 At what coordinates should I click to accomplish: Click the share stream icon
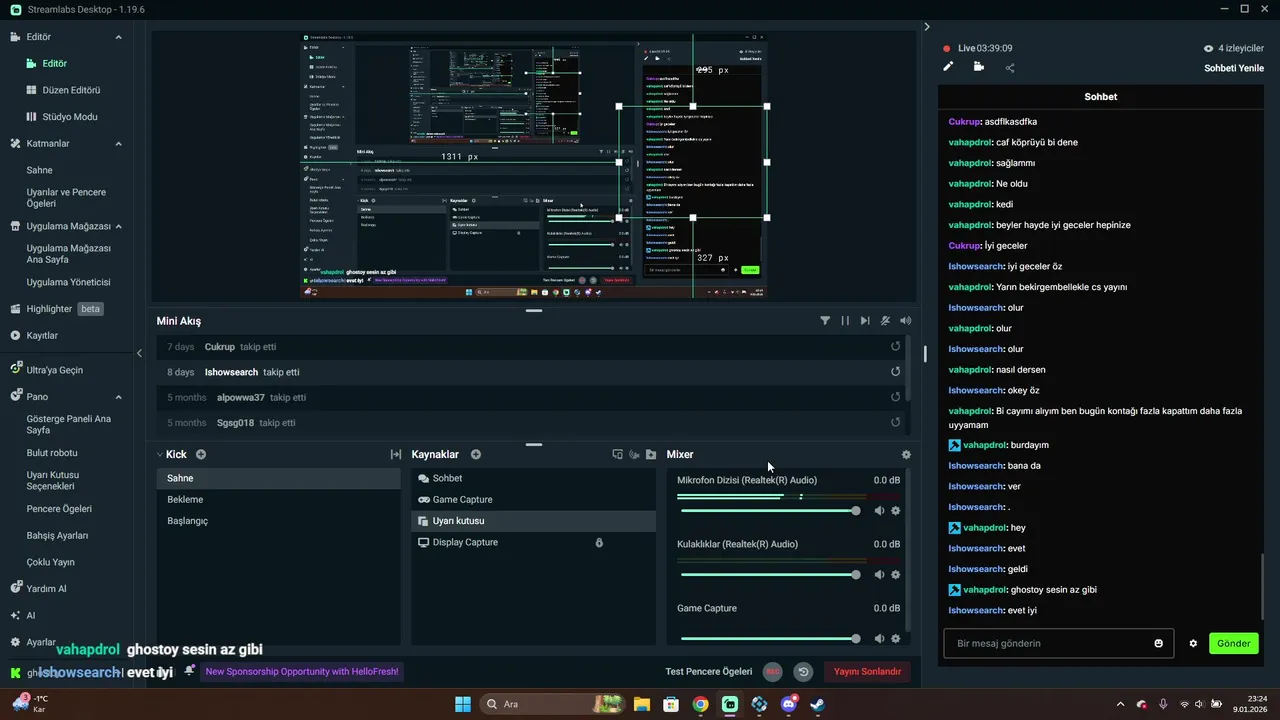click(x=1010, y=68)
